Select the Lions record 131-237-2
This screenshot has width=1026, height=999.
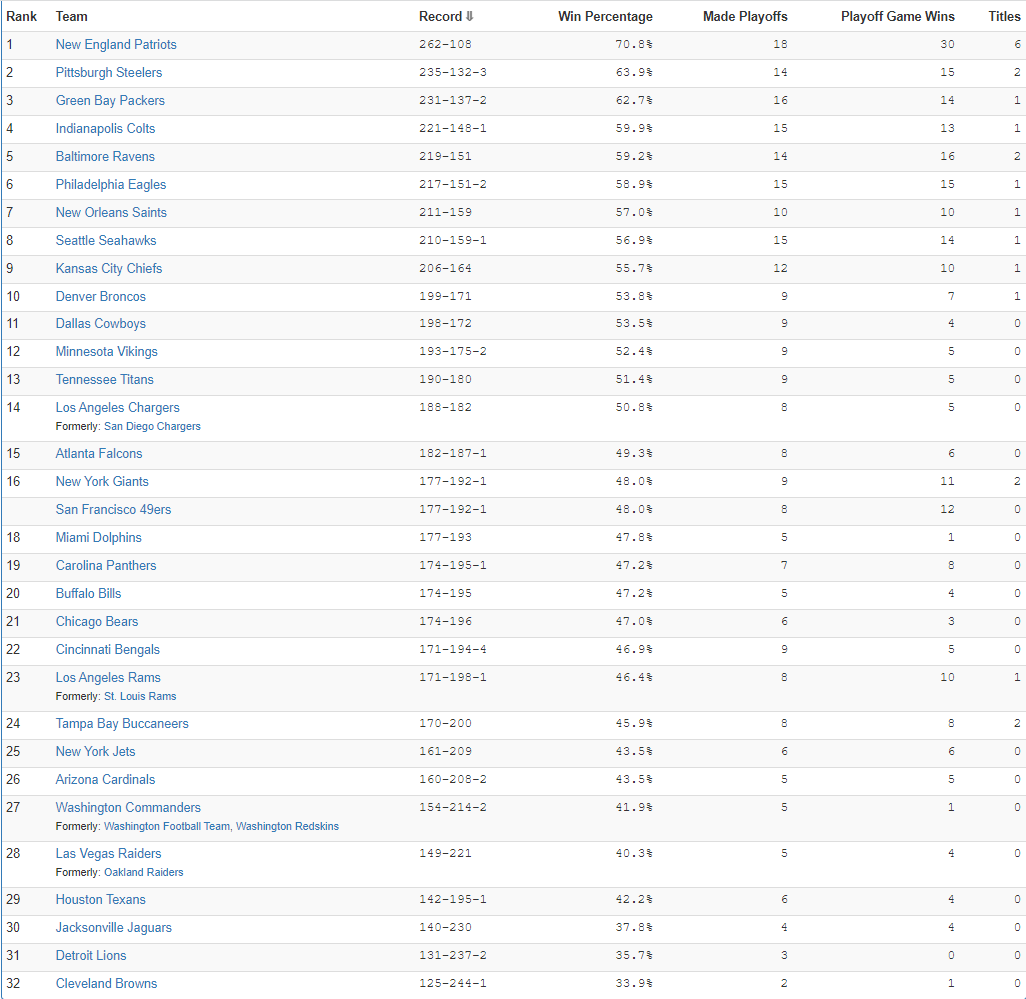(x=453, y=956)
